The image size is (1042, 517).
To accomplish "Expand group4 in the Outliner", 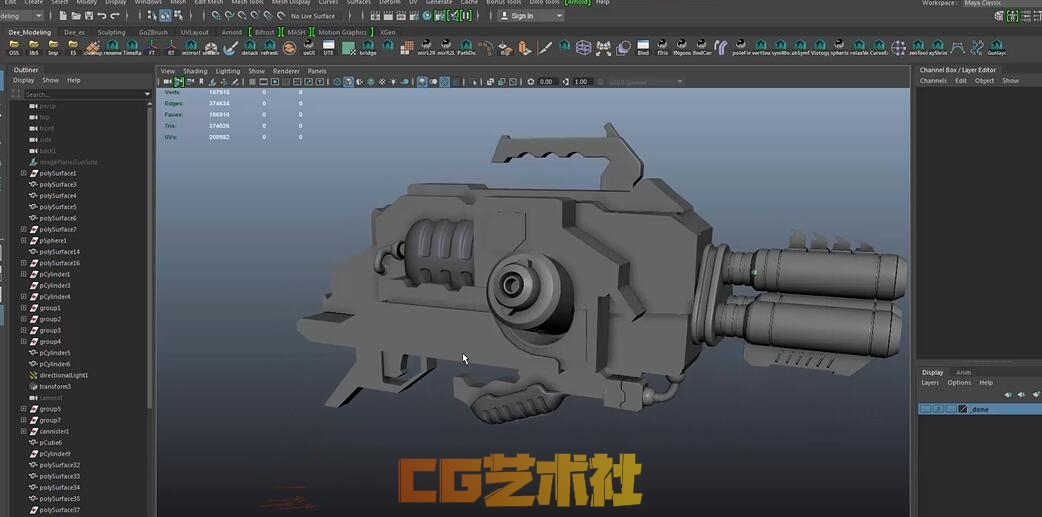I will click(23, 342).
